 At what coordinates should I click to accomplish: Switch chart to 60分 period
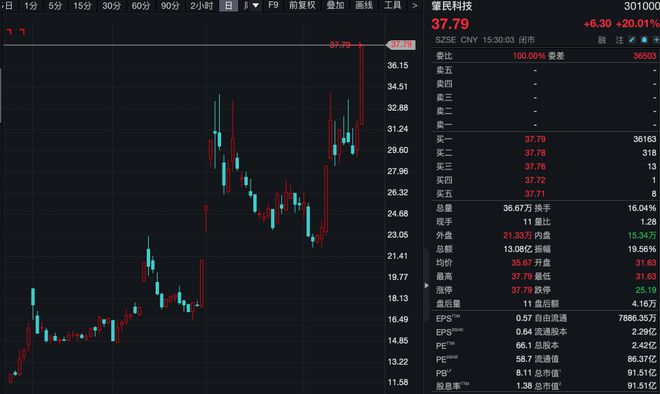(x=141, y=5)
